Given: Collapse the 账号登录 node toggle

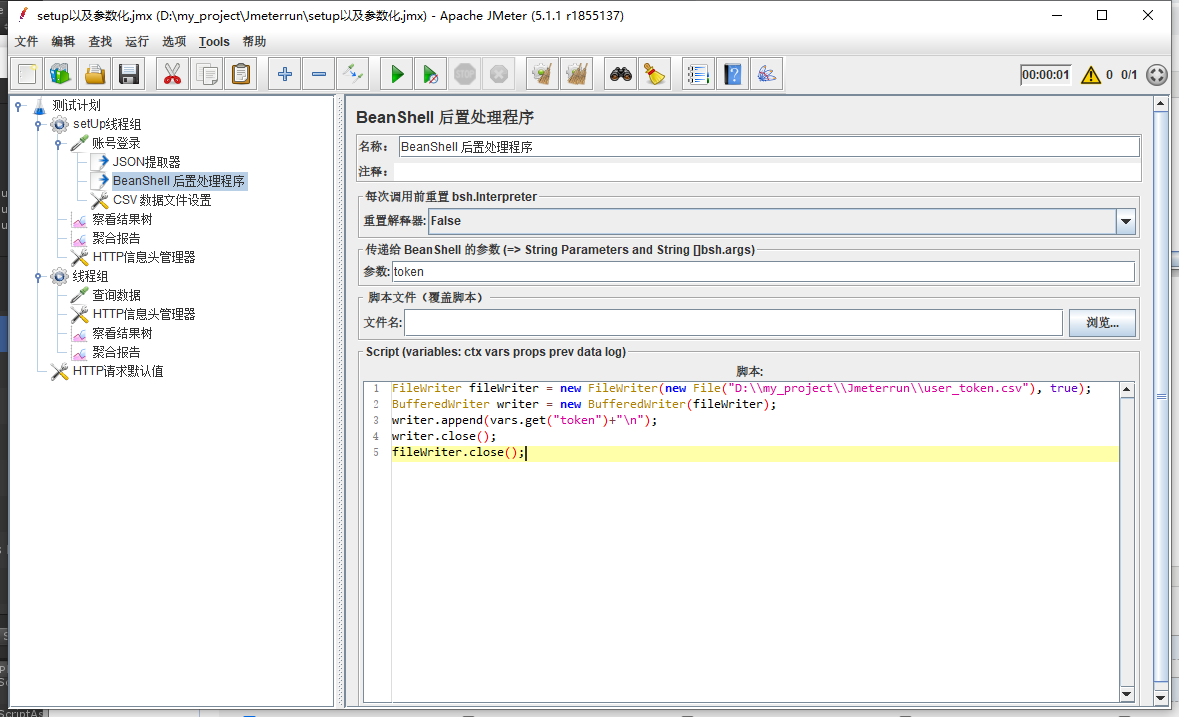Looking at the screenshot, I should pyautogui.click(x=59, y=144).
